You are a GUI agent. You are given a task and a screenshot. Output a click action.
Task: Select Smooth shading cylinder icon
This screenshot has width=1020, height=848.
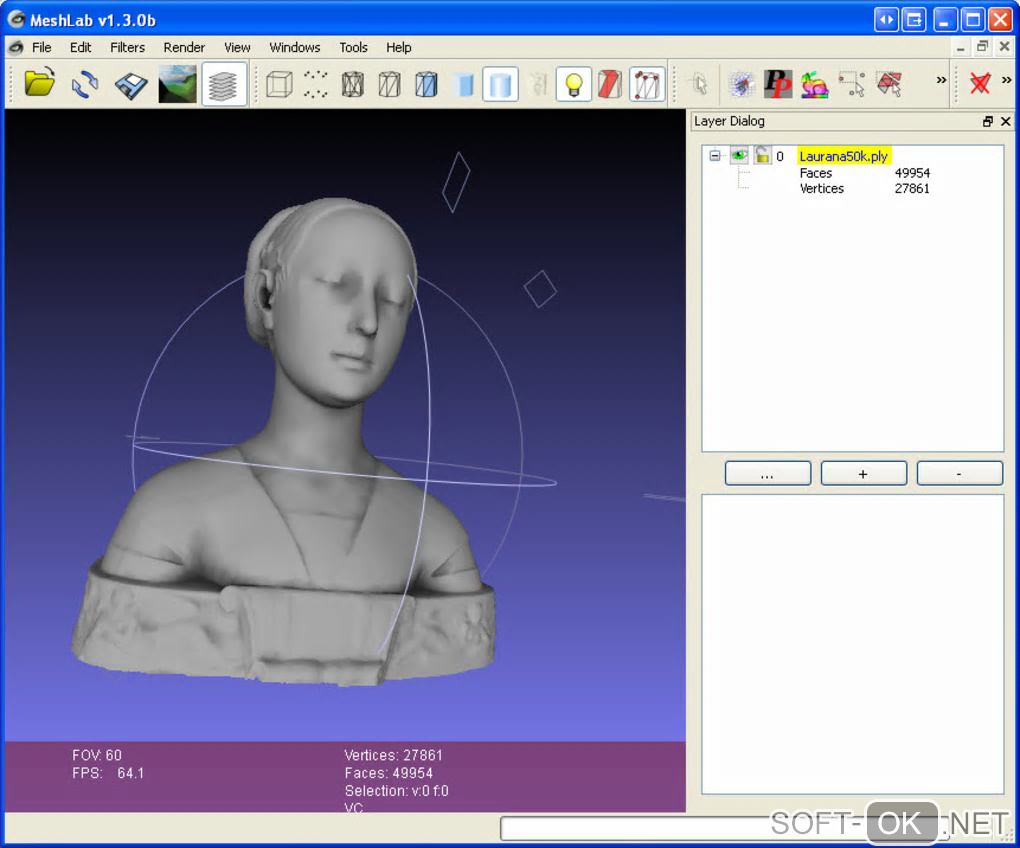click(500, 84)
